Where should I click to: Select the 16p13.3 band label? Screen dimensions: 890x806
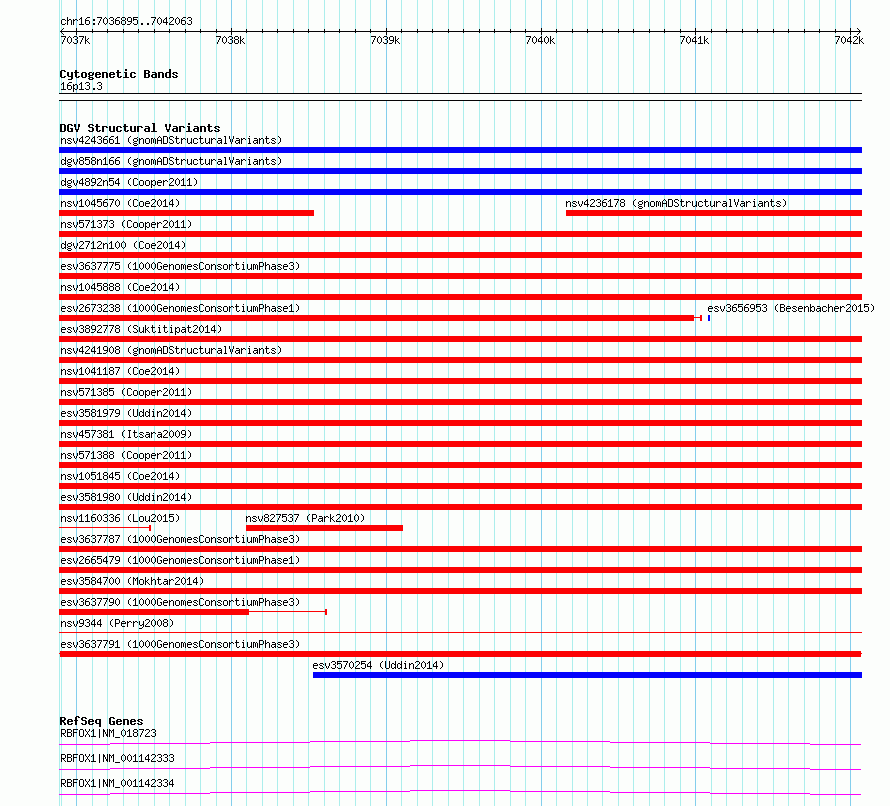[81, 86]
